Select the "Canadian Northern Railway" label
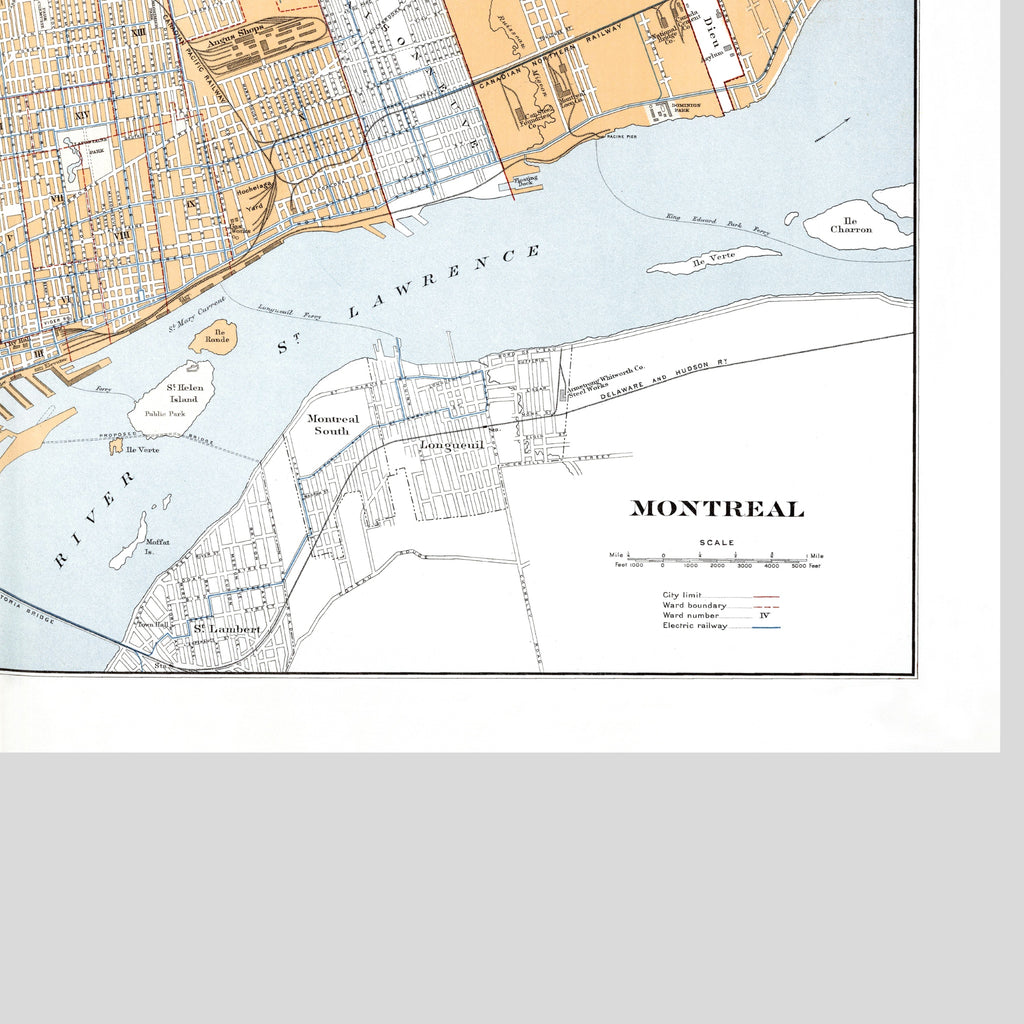Viewport: 1024px width, 1024px height. tap(550, 57)
